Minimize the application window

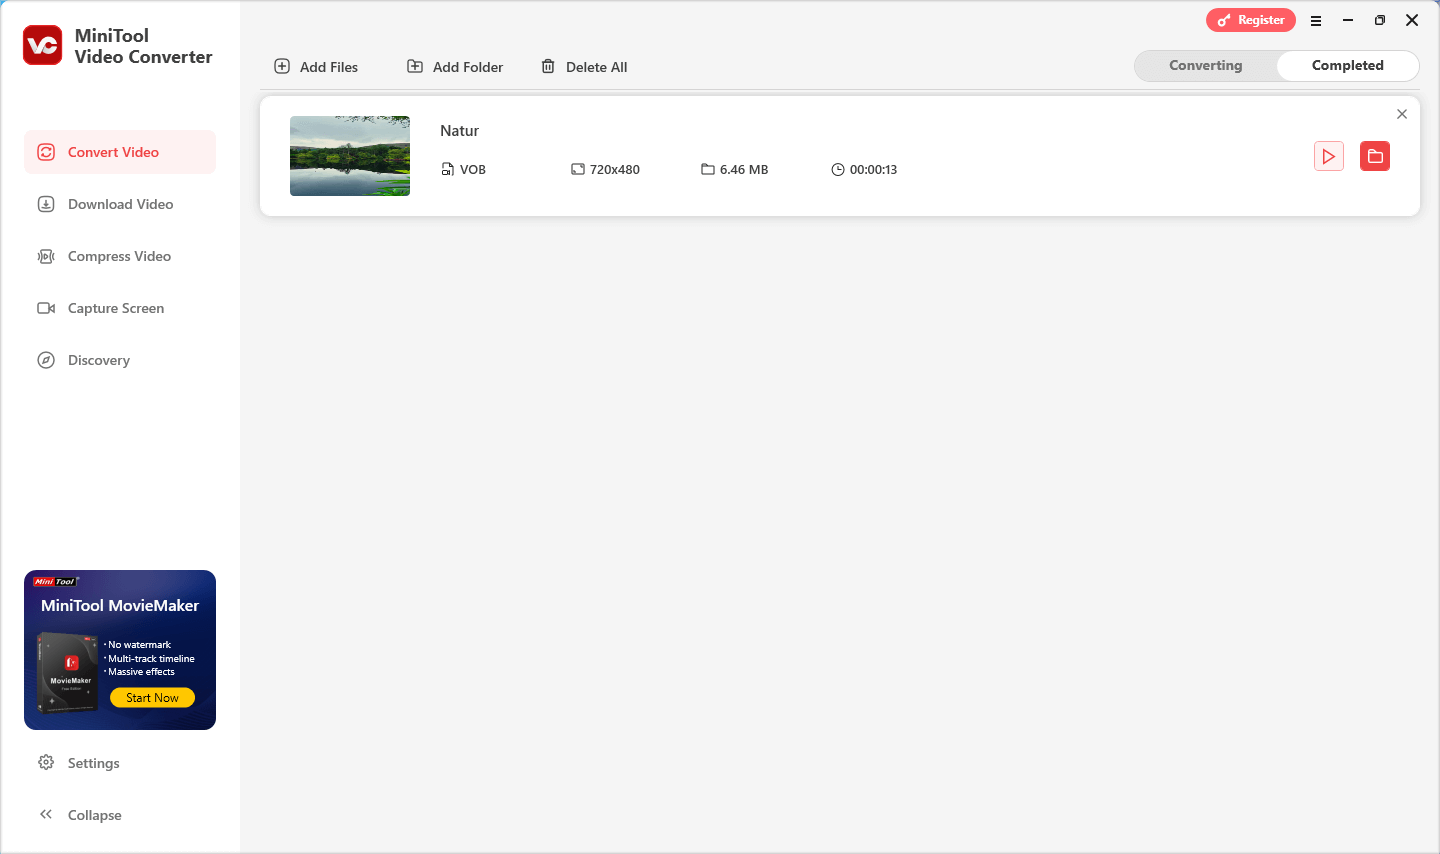click(x=1348, y=20)
